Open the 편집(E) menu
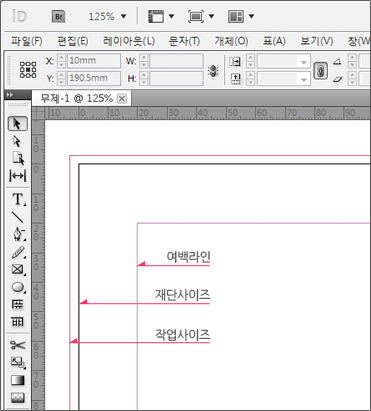The image size is (371, 411). point(73,41)
